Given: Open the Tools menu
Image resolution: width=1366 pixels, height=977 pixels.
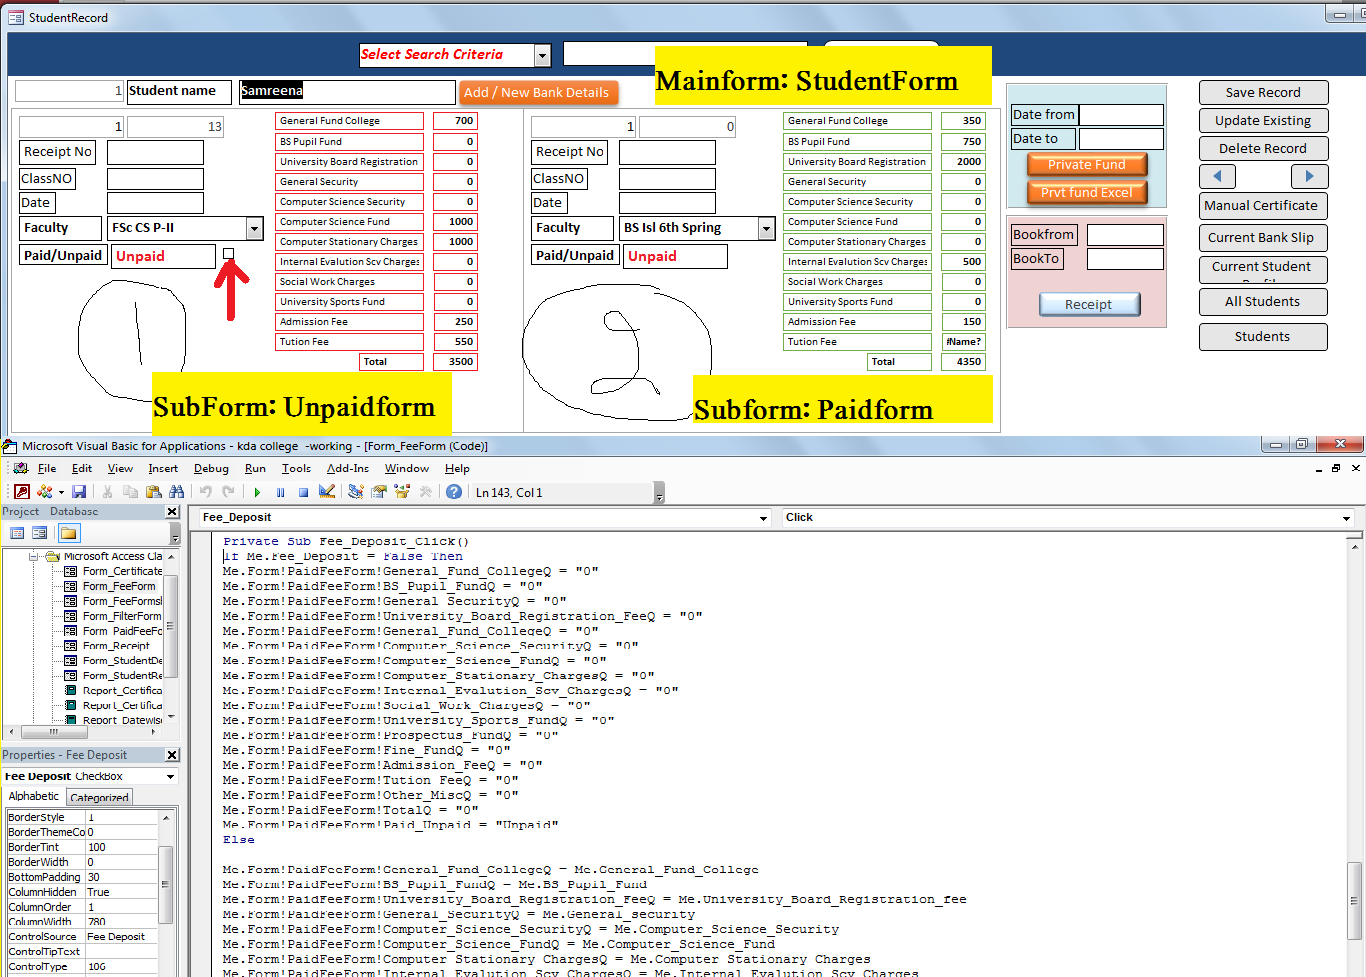Looking at the screenshot, I should pos(296,468).
